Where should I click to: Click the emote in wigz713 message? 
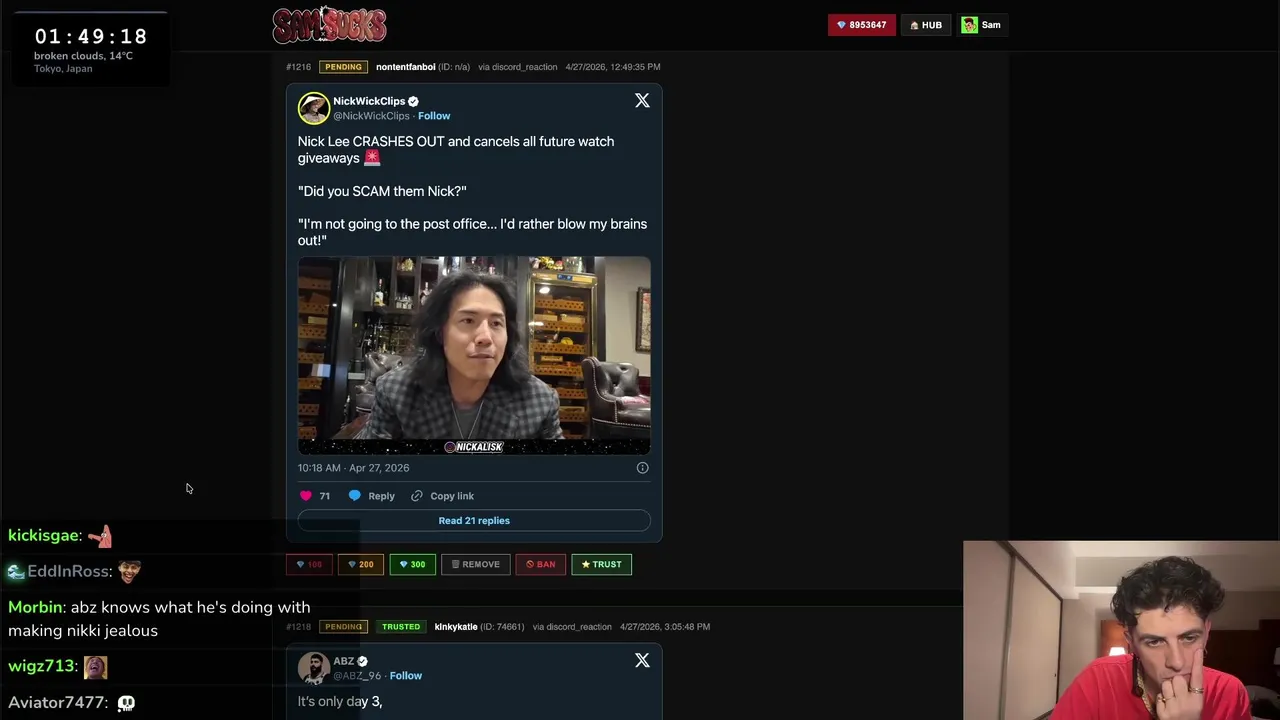tap(95, 667)
